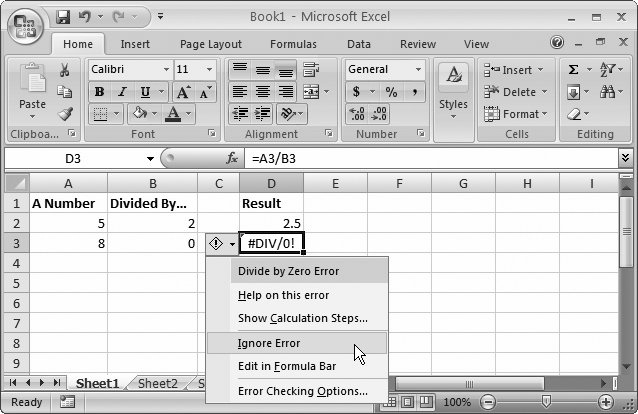
Task: Toggle Underline formatting
Action: pyautogui.click(x=145, y=92)
